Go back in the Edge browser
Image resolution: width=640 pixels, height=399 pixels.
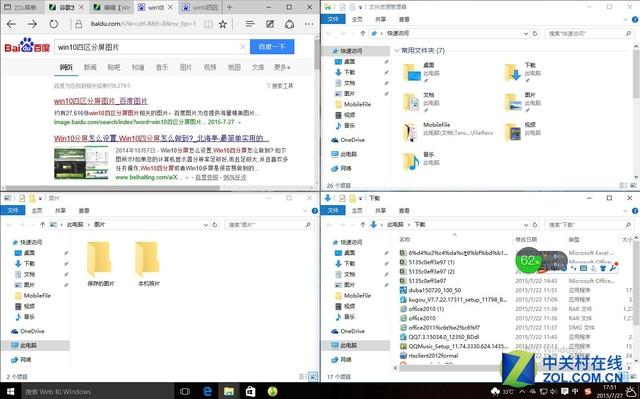click(x=11, y=24)
